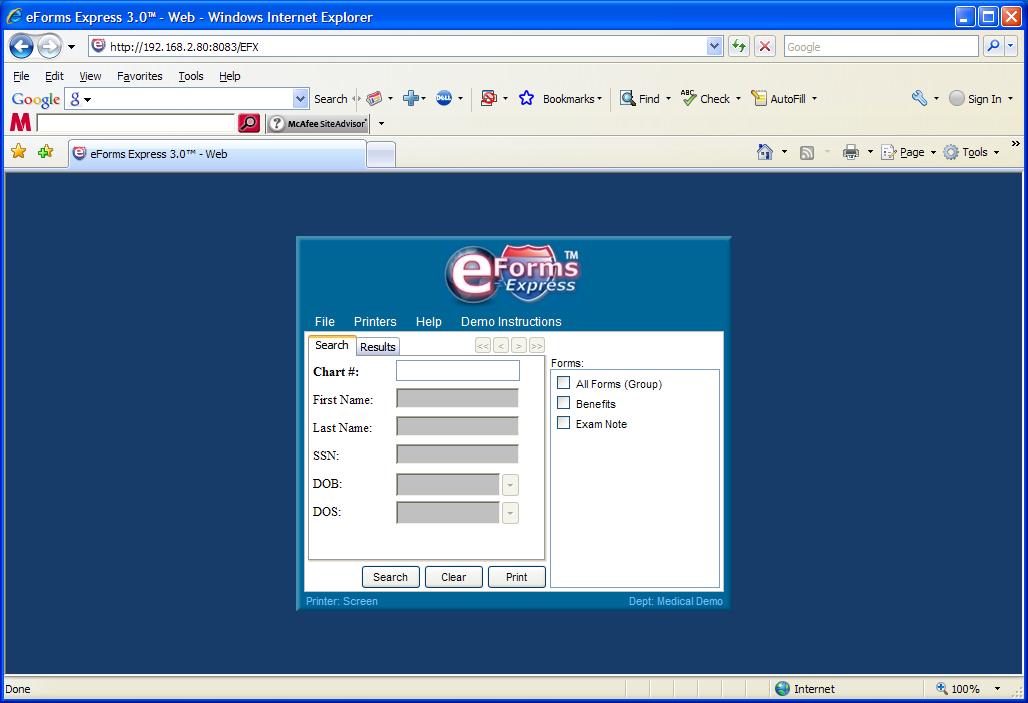Click the popup blocker icon in Google toolbar

coord(488,98)
